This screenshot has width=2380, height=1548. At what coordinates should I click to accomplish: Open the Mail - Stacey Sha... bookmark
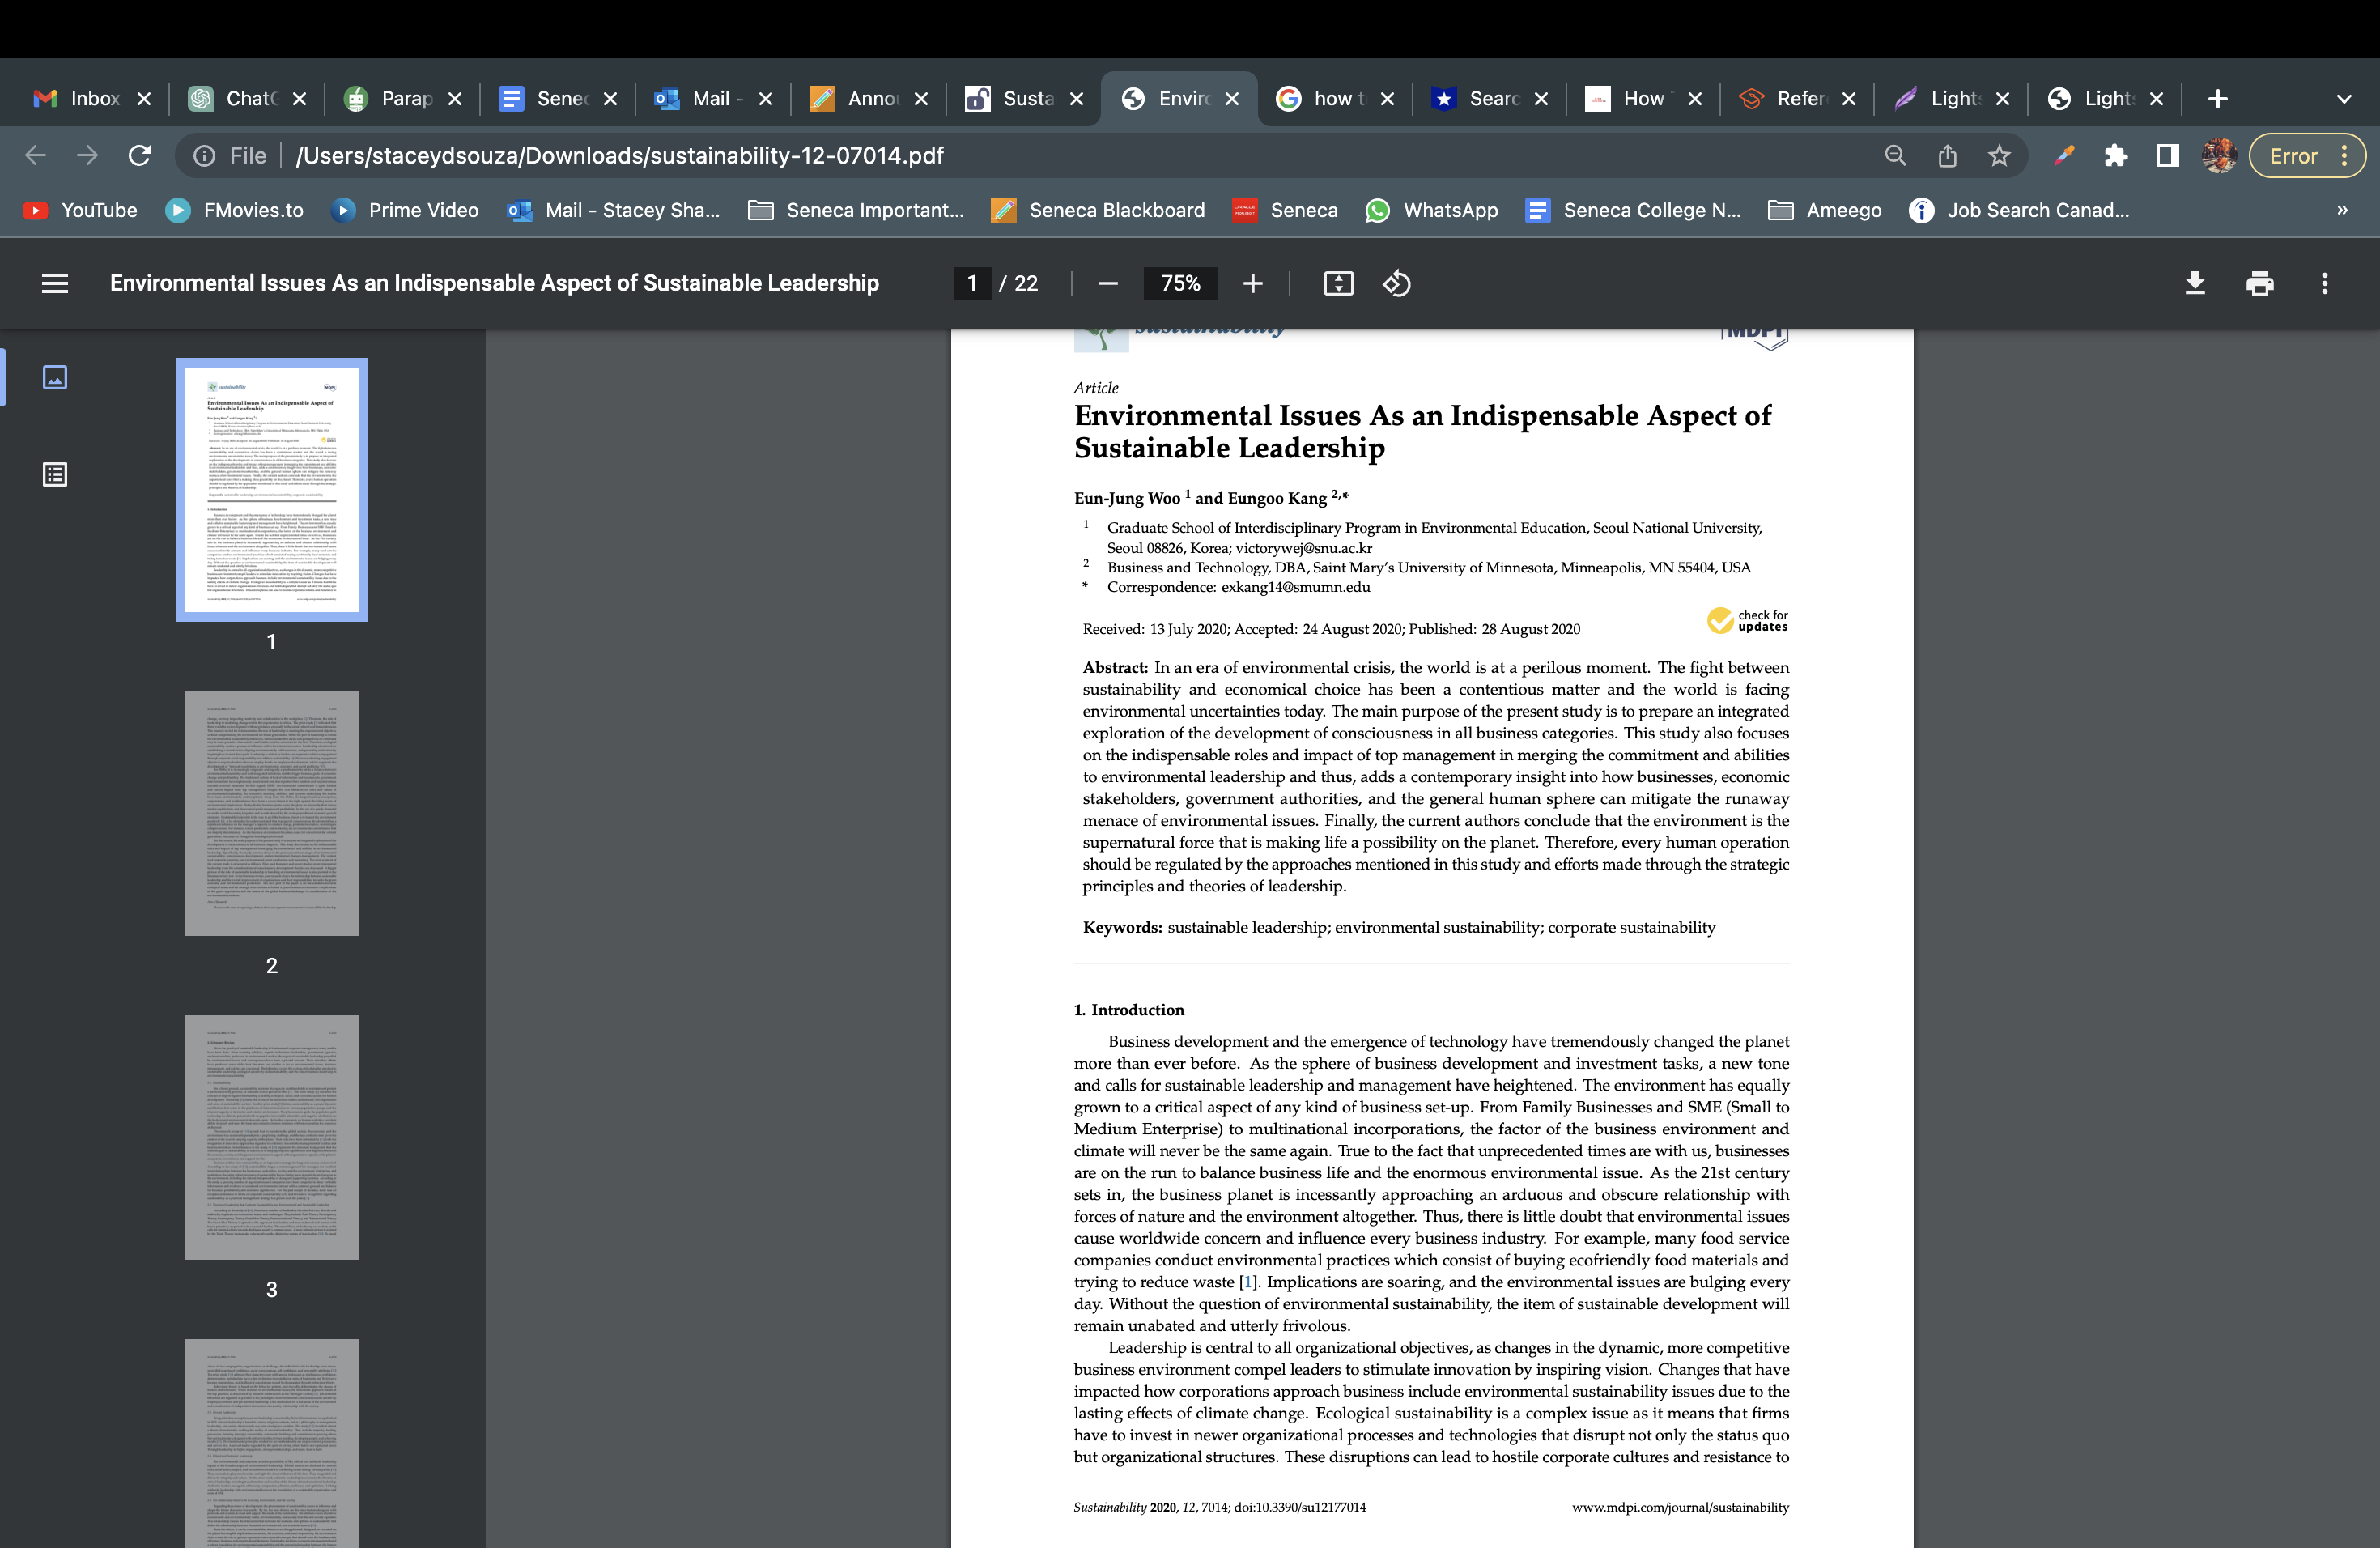(x=614, y=210)
